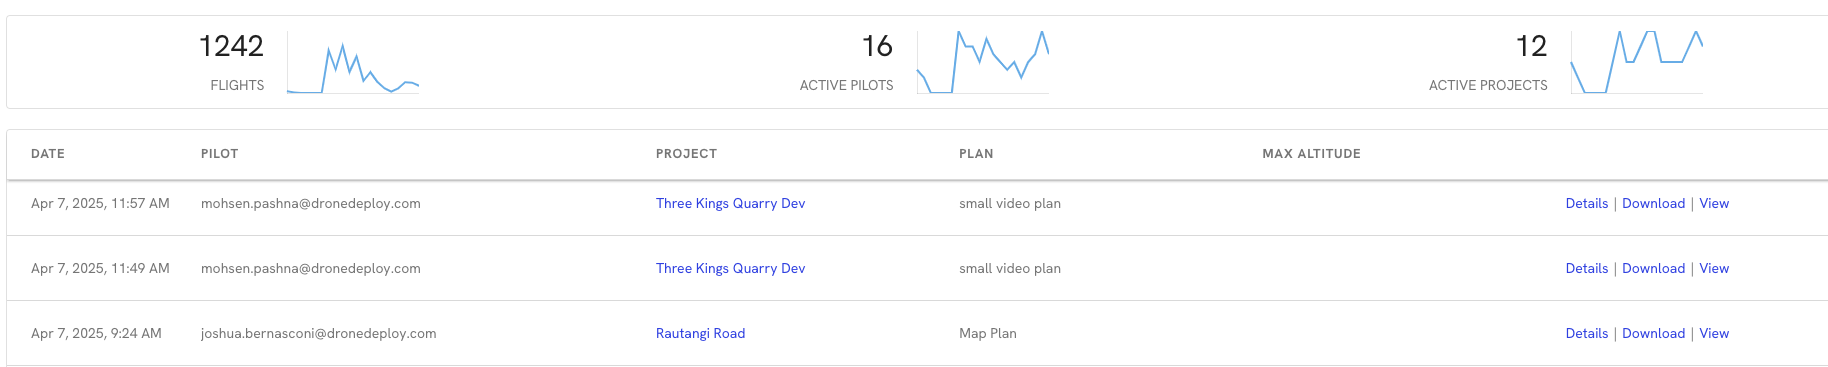Sort by the Plan column header

pos(976,154)
